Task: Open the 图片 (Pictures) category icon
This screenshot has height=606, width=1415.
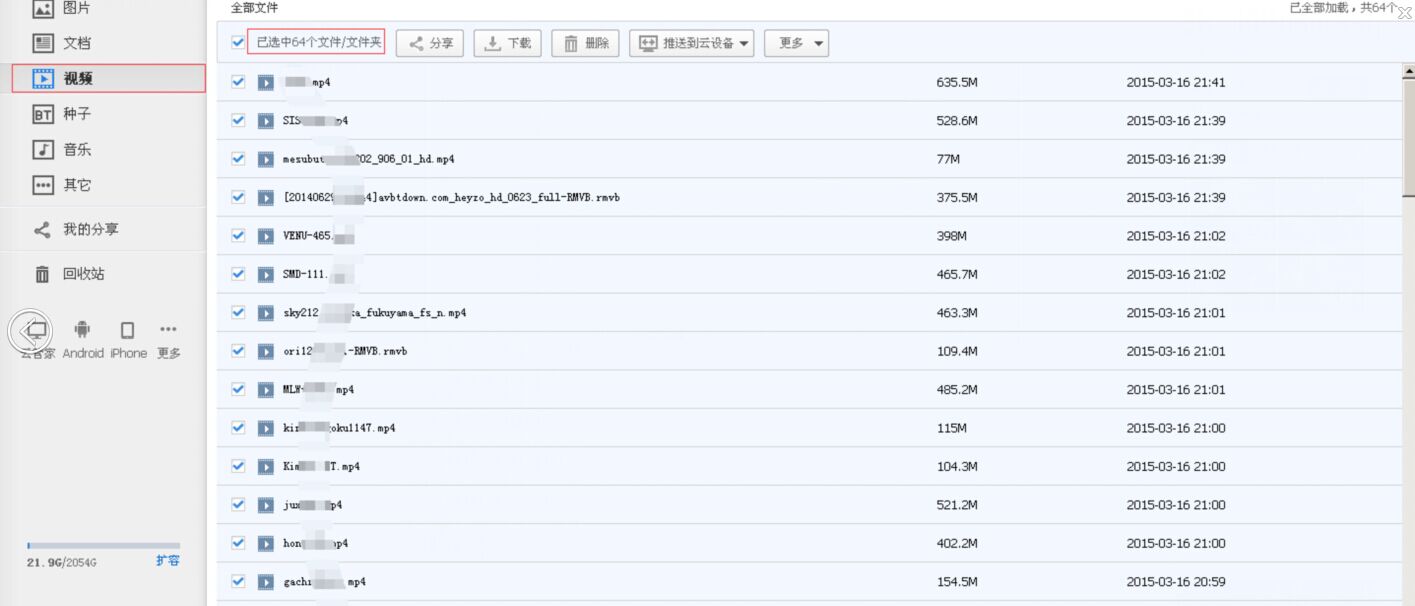Action: click(43, 9)
